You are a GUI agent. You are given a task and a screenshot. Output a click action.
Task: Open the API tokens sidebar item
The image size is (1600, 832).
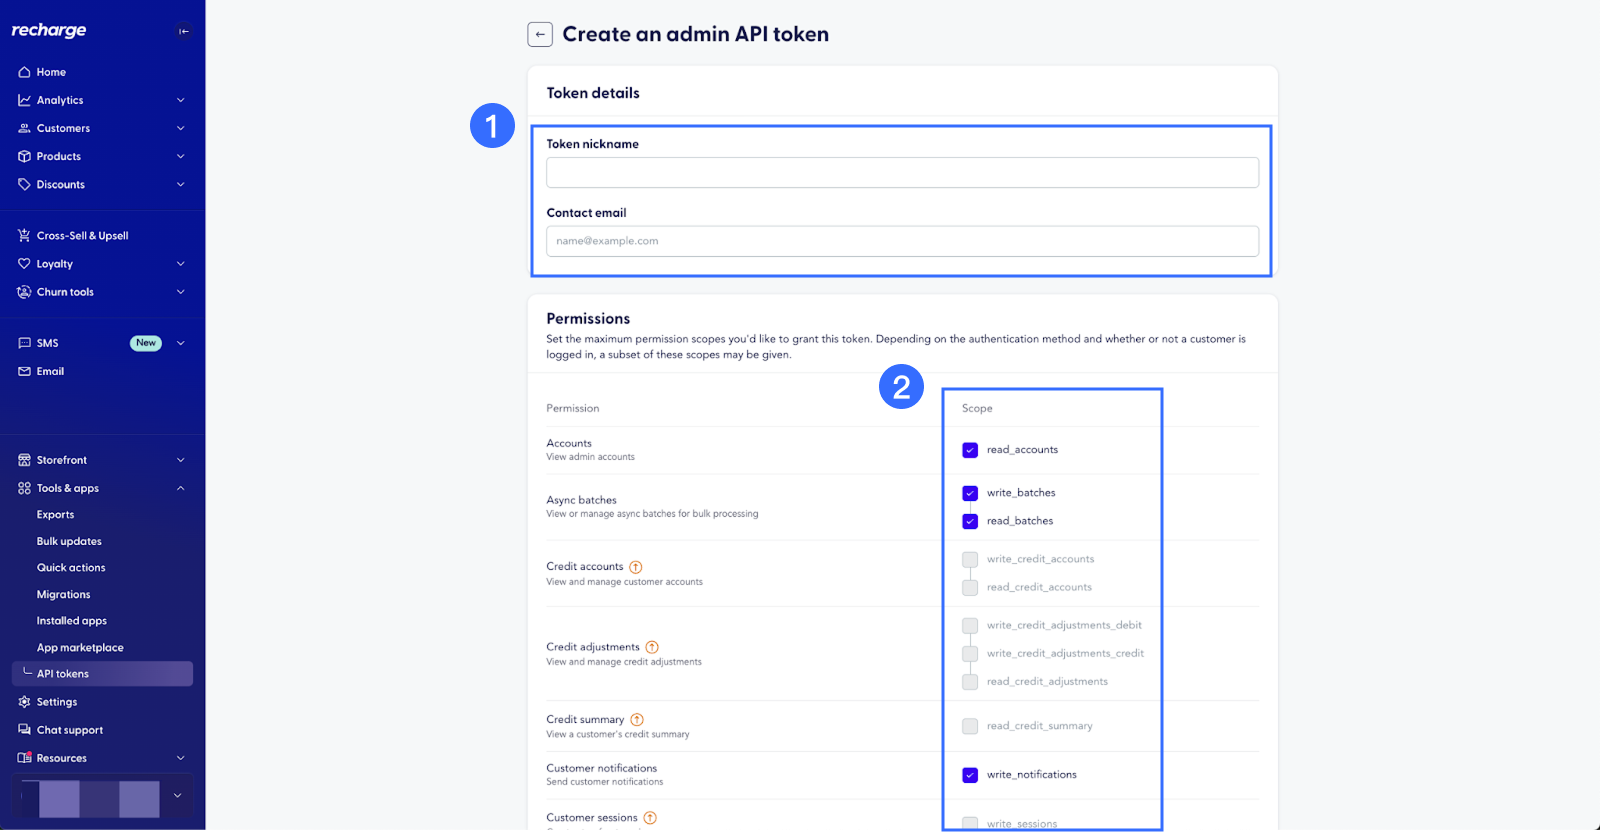tap(63, 674)
